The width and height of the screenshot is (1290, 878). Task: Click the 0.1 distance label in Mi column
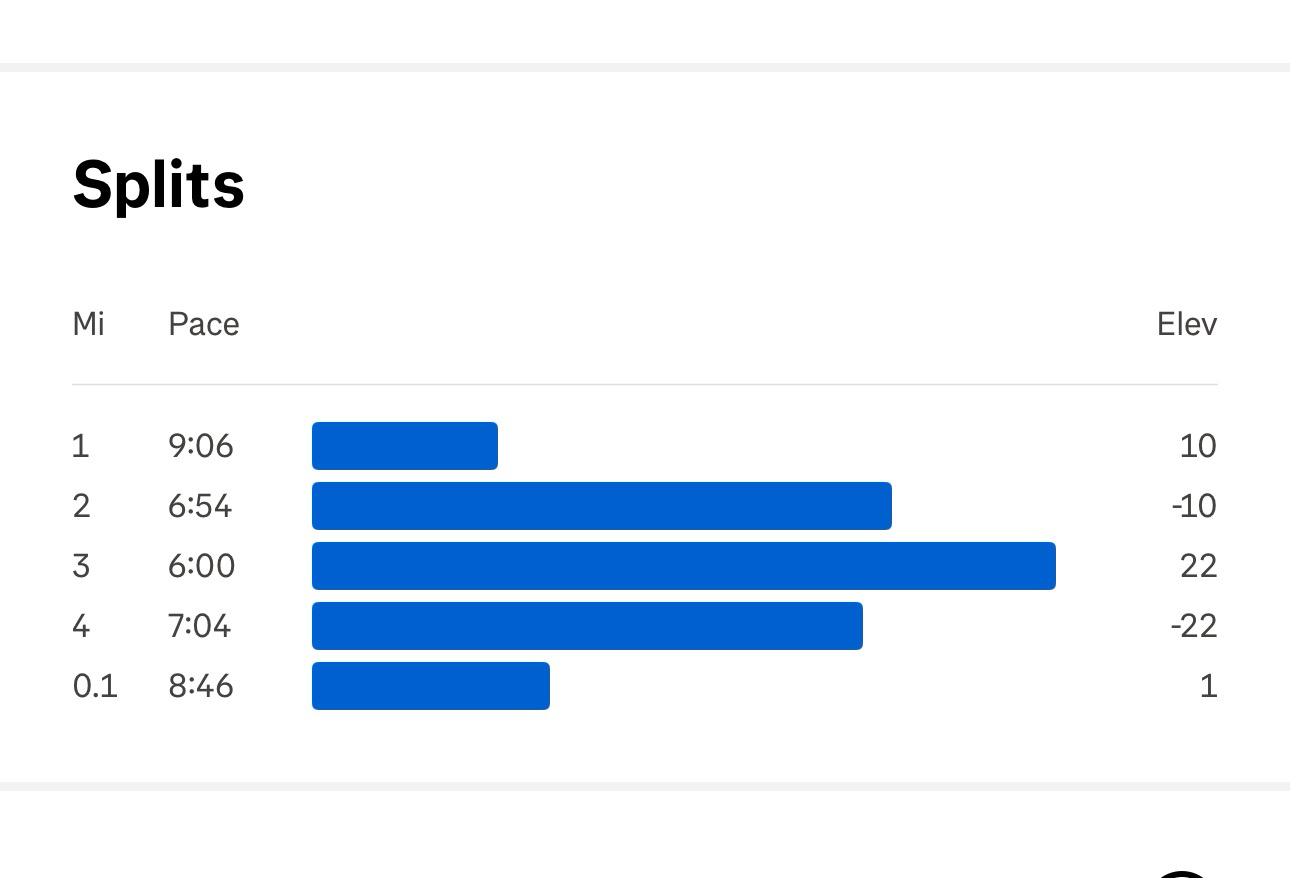tap(95, 686)
